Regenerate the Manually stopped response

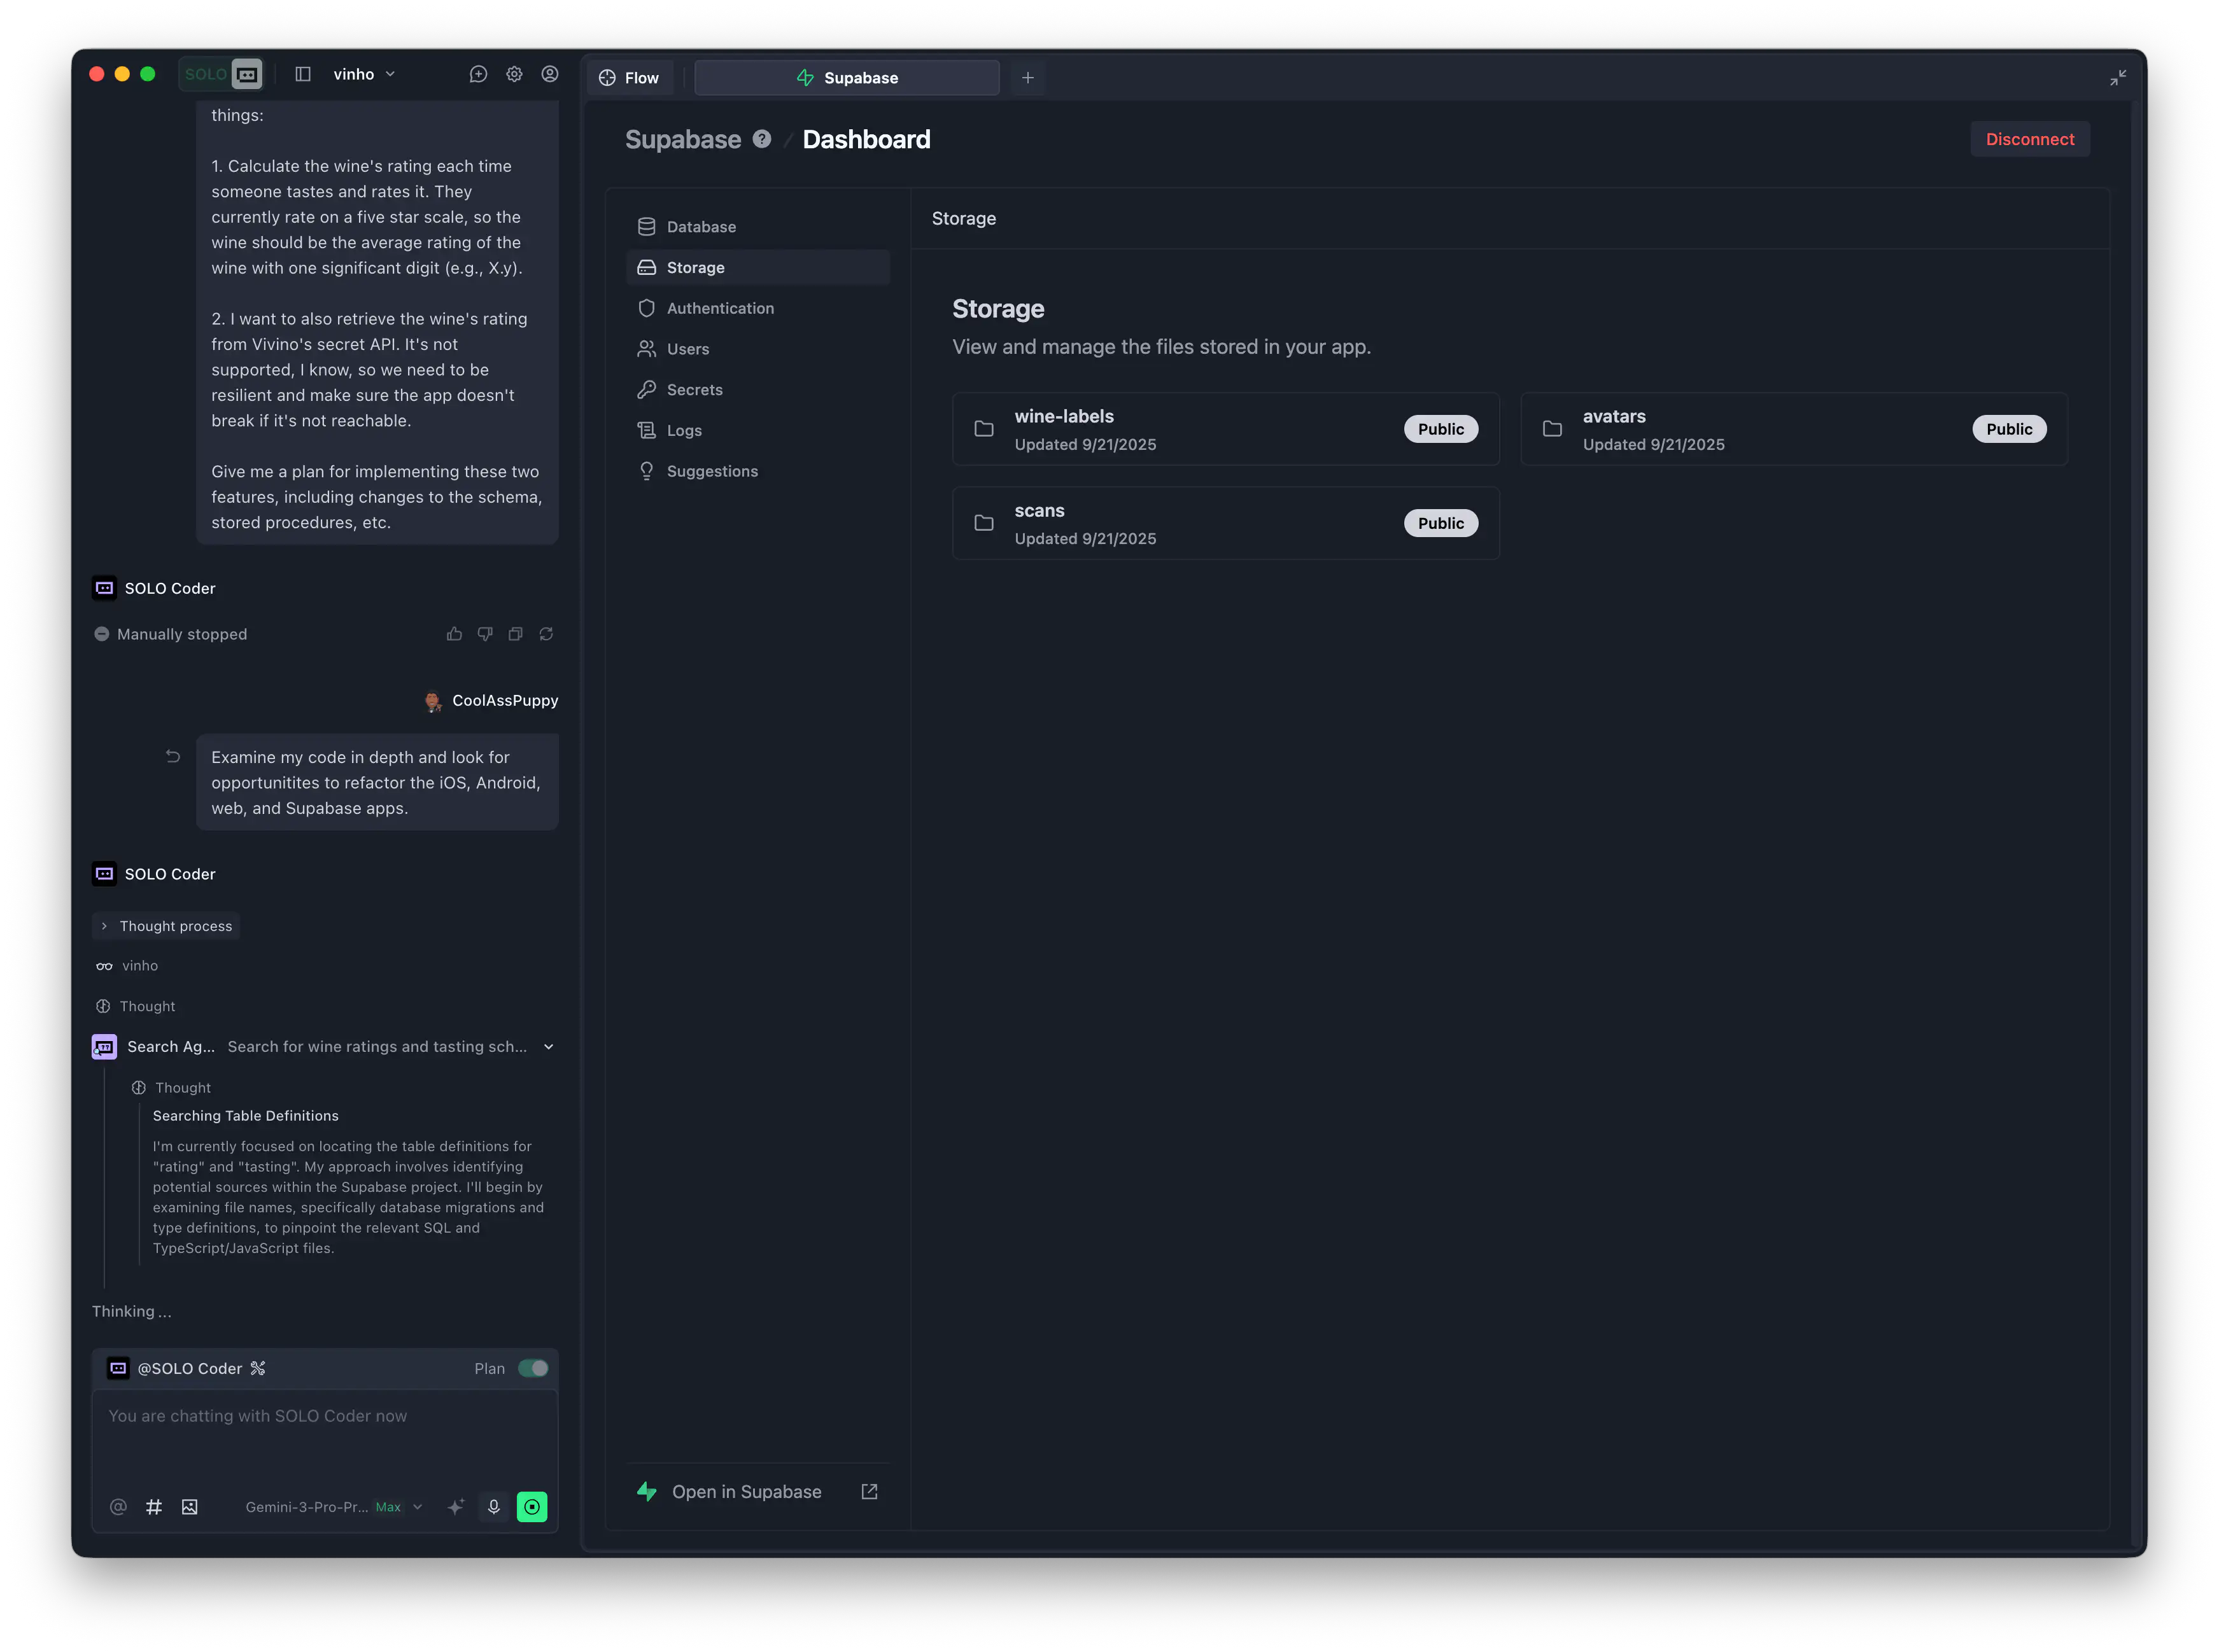(x=546, y=634)
